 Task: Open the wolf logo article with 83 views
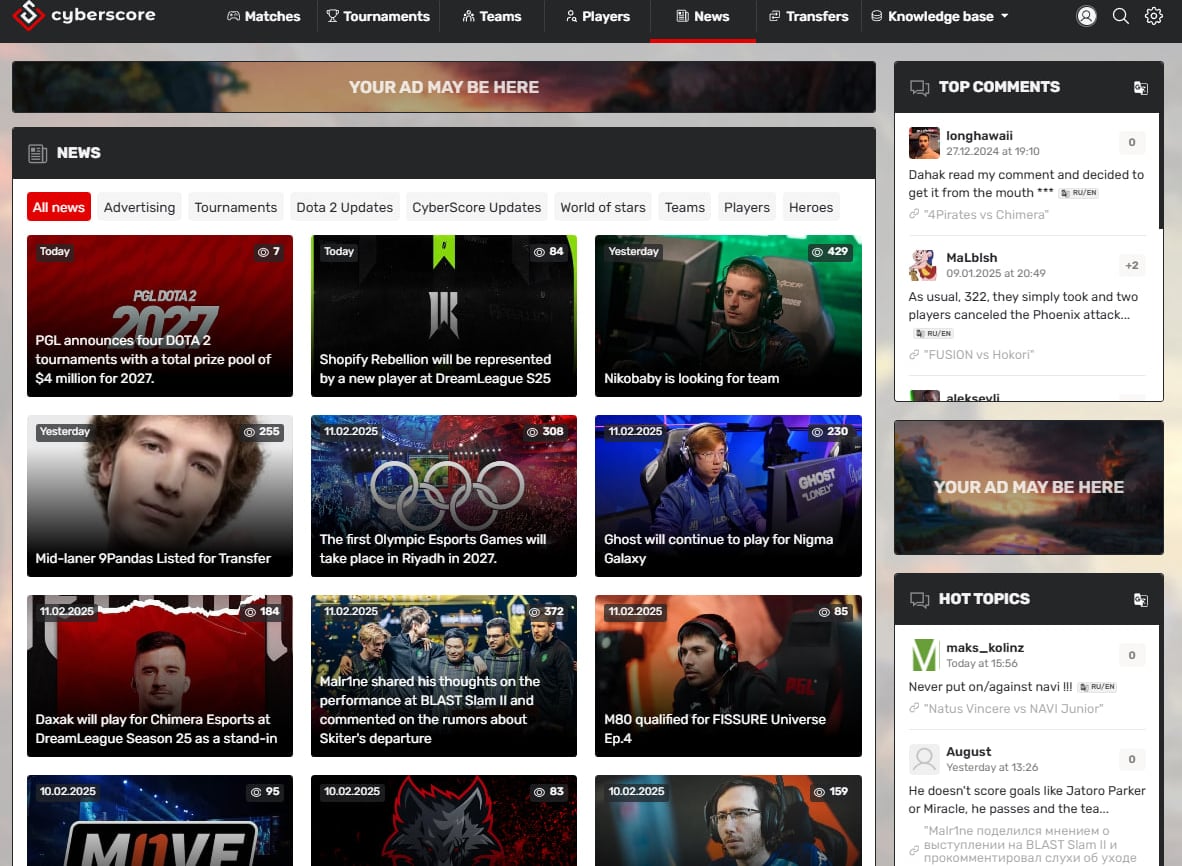(x=444, y=821)
